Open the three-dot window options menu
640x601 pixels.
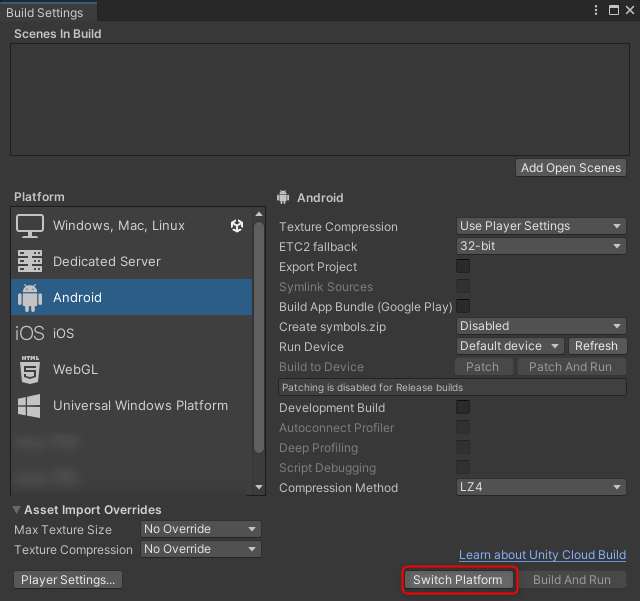click(596, 10)
